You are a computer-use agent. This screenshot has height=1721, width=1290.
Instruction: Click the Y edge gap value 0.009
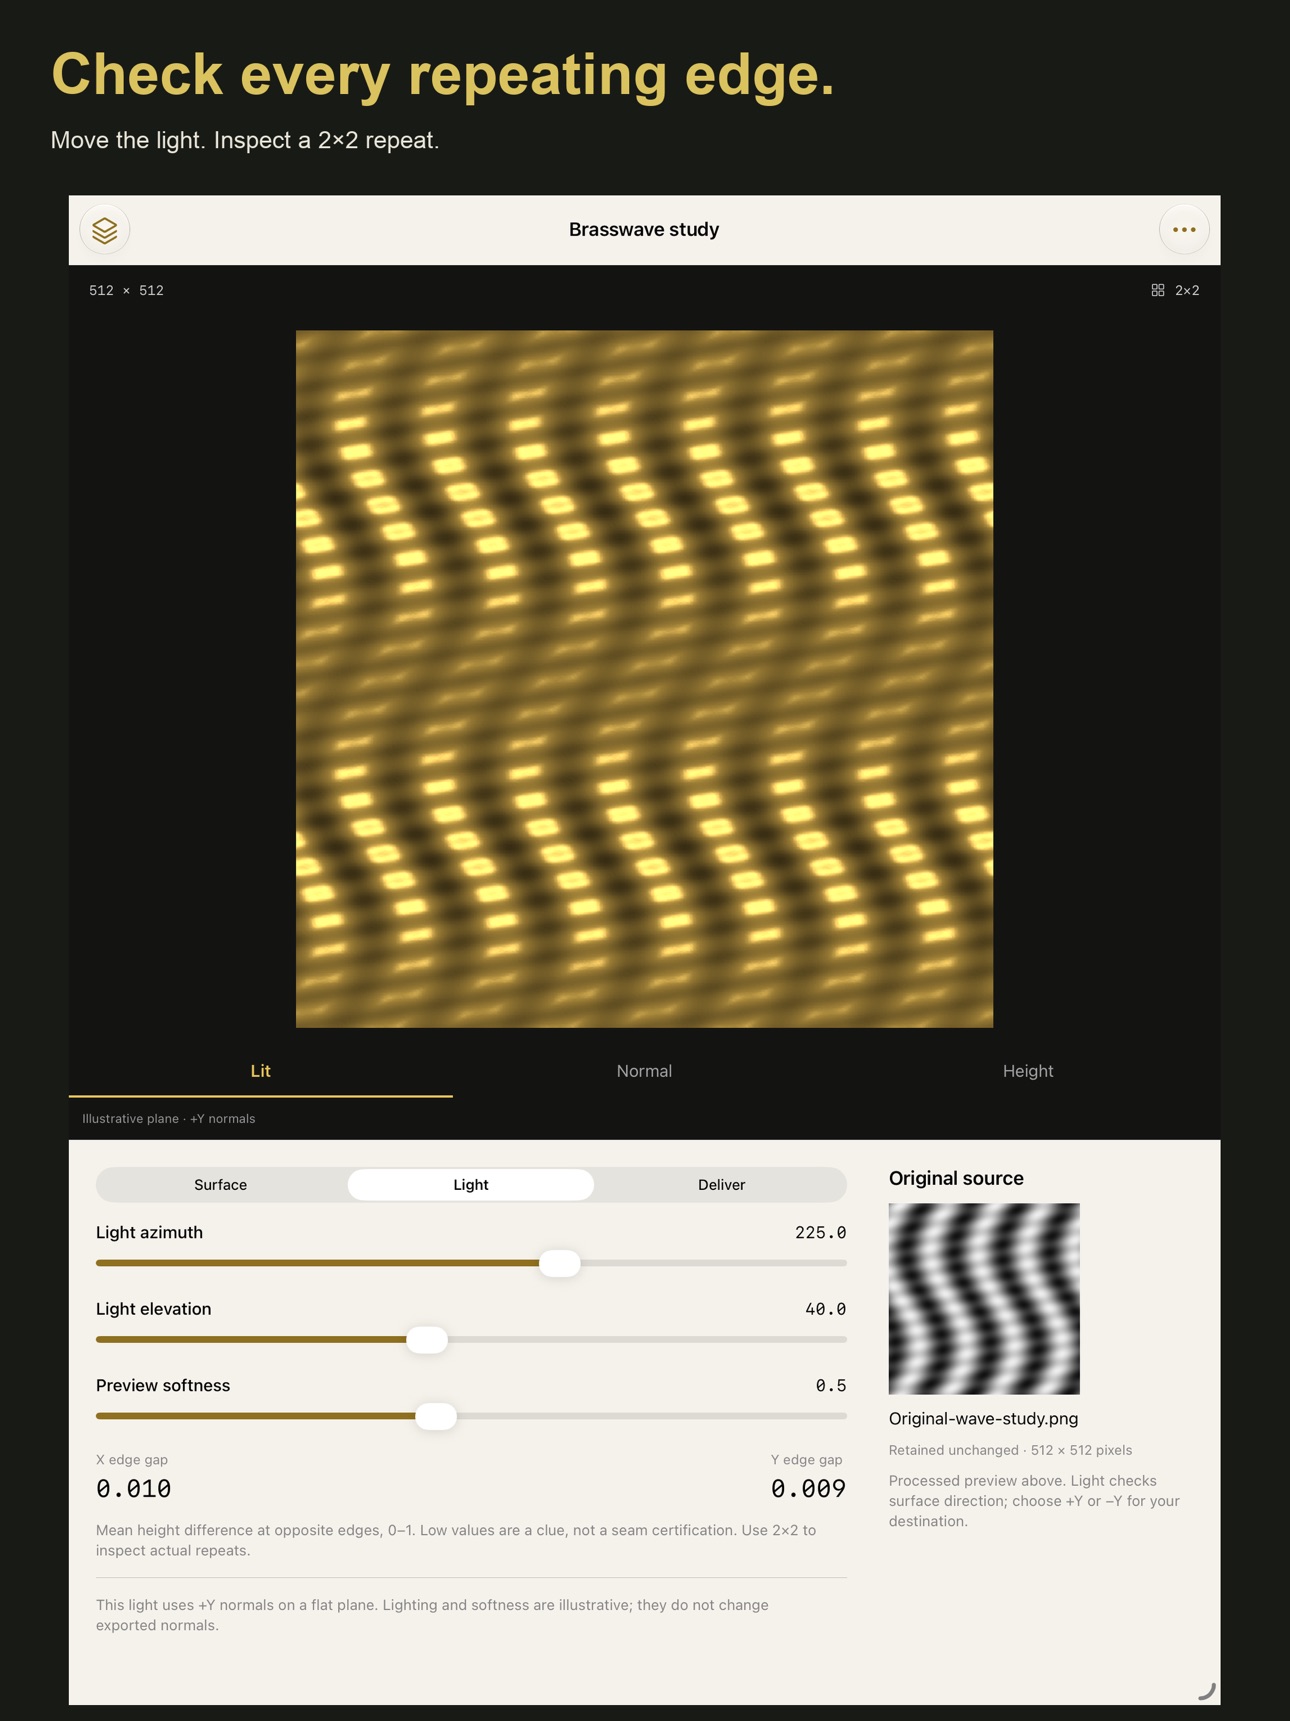[x=808, y=1489]
